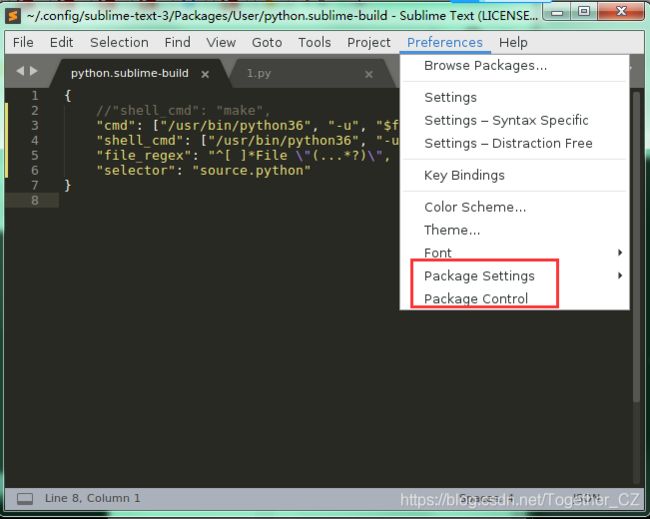Collapse the Preferences menu
The height and width of the screenshot is (519, 650).
[x=445, y=43]
